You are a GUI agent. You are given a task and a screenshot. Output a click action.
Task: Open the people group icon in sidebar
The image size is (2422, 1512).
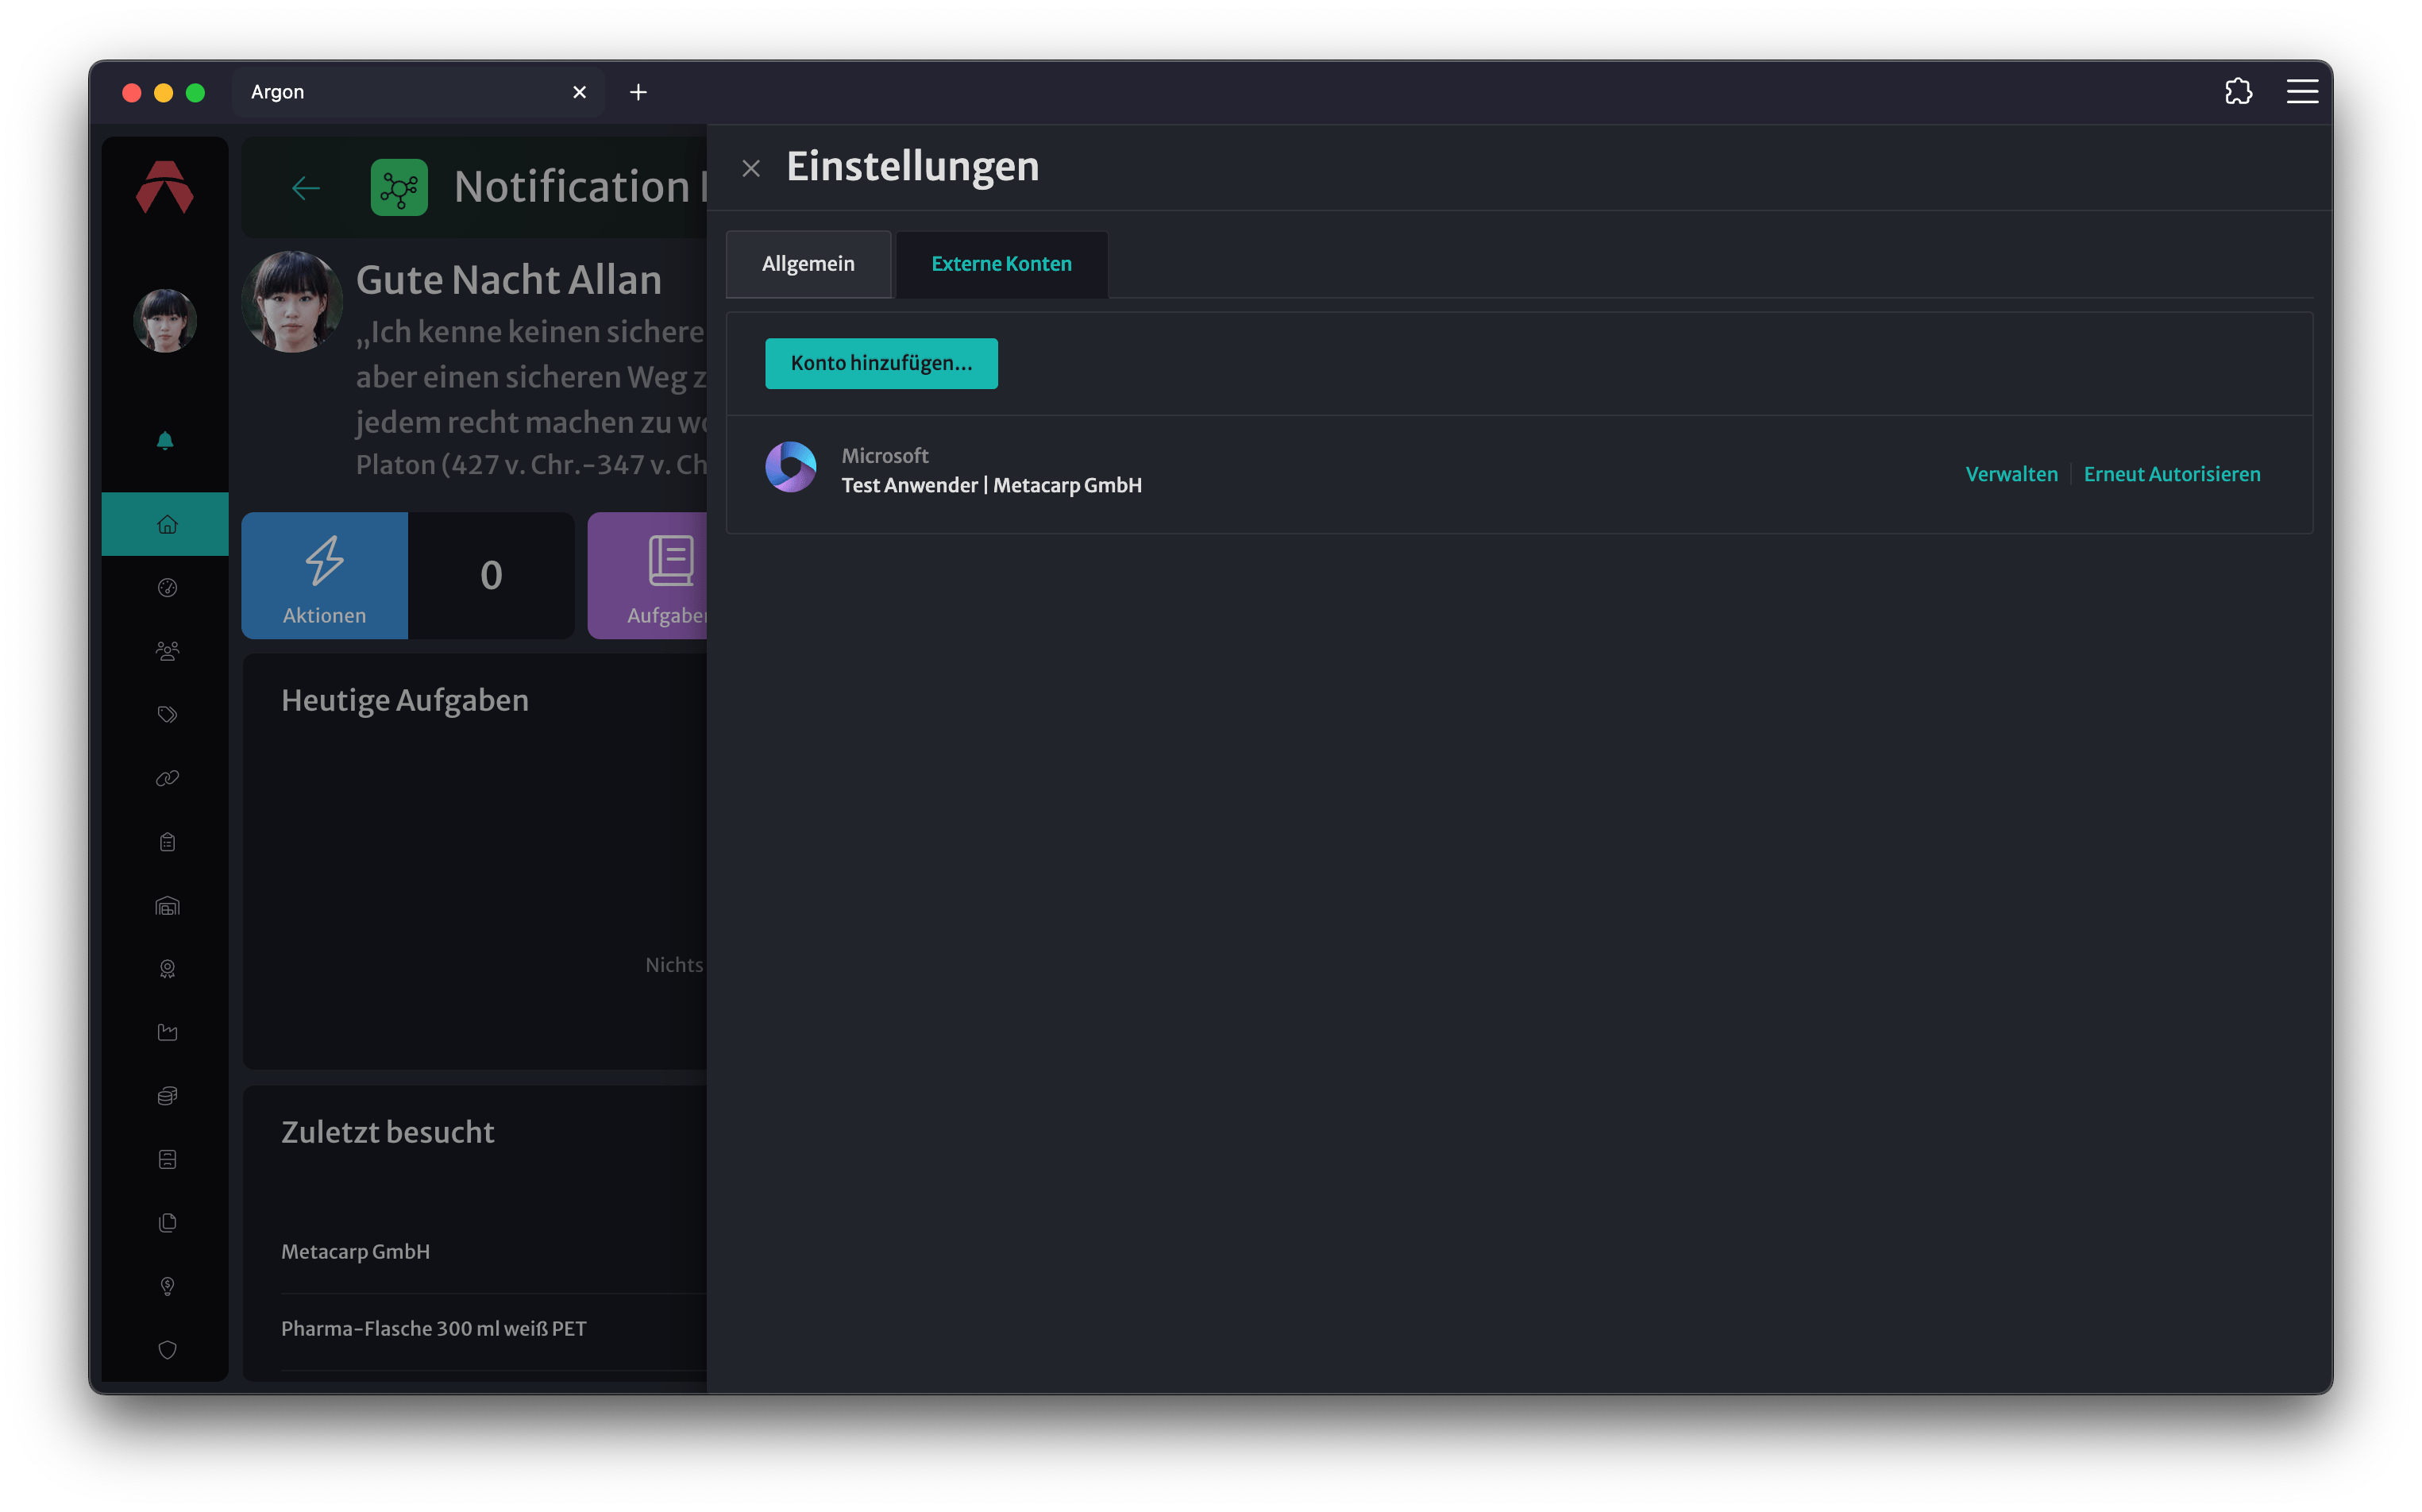coord(167,651)
